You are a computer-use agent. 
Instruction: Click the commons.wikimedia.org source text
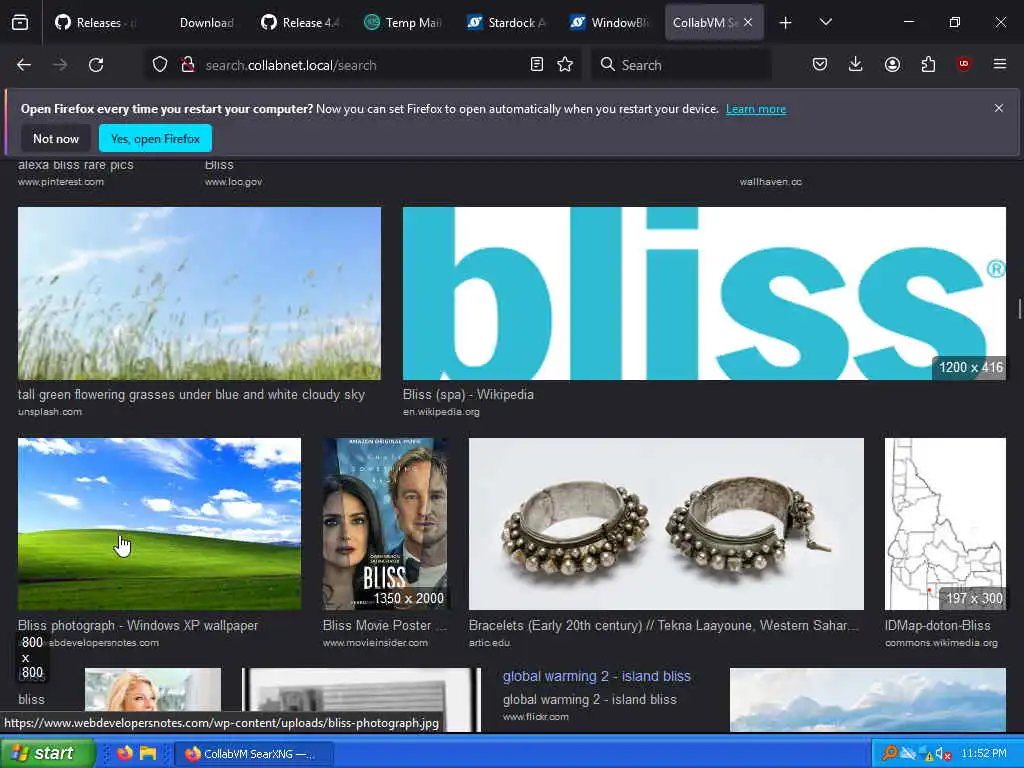(941, 643)
